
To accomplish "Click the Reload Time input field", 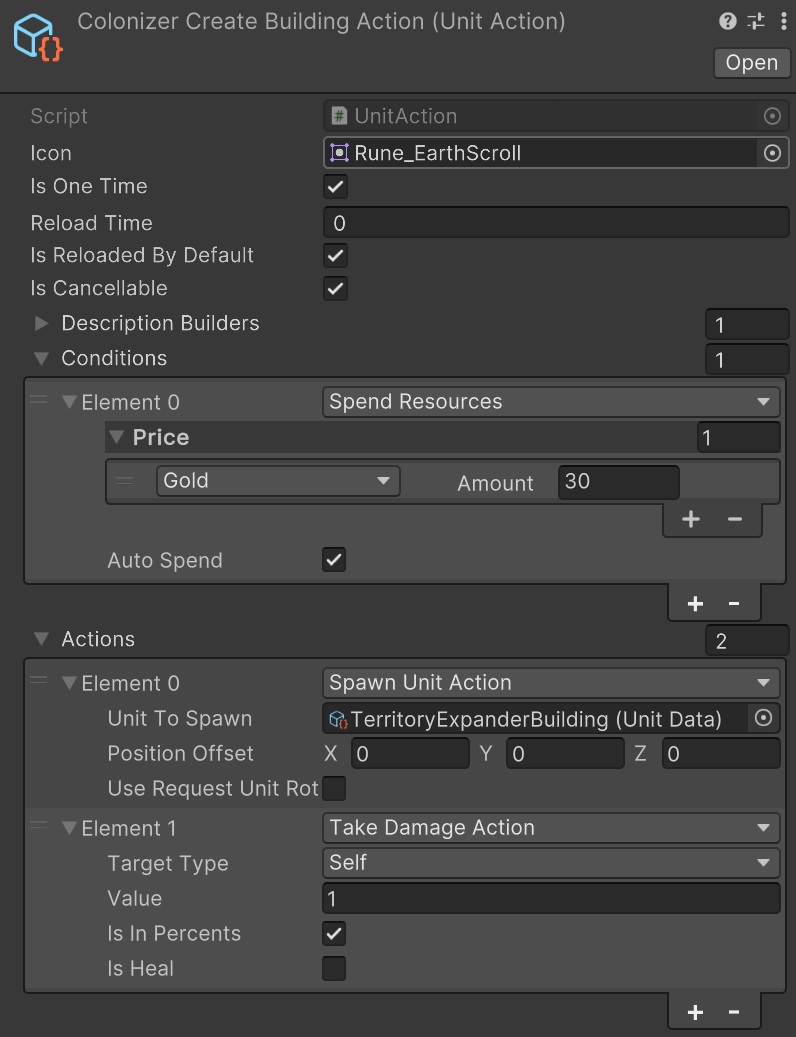I will coord(556,223).
